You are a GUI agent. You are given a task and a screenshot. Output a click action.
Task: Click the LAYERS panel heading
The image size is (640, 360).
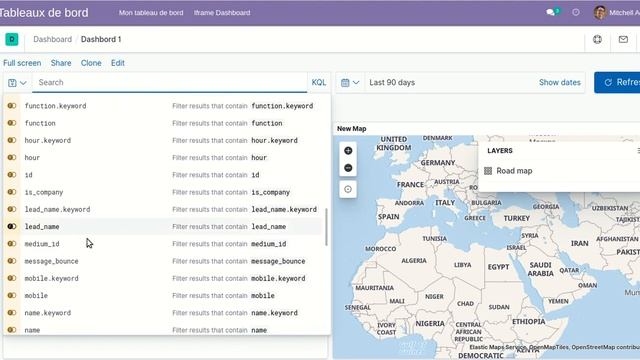[500, 151]
